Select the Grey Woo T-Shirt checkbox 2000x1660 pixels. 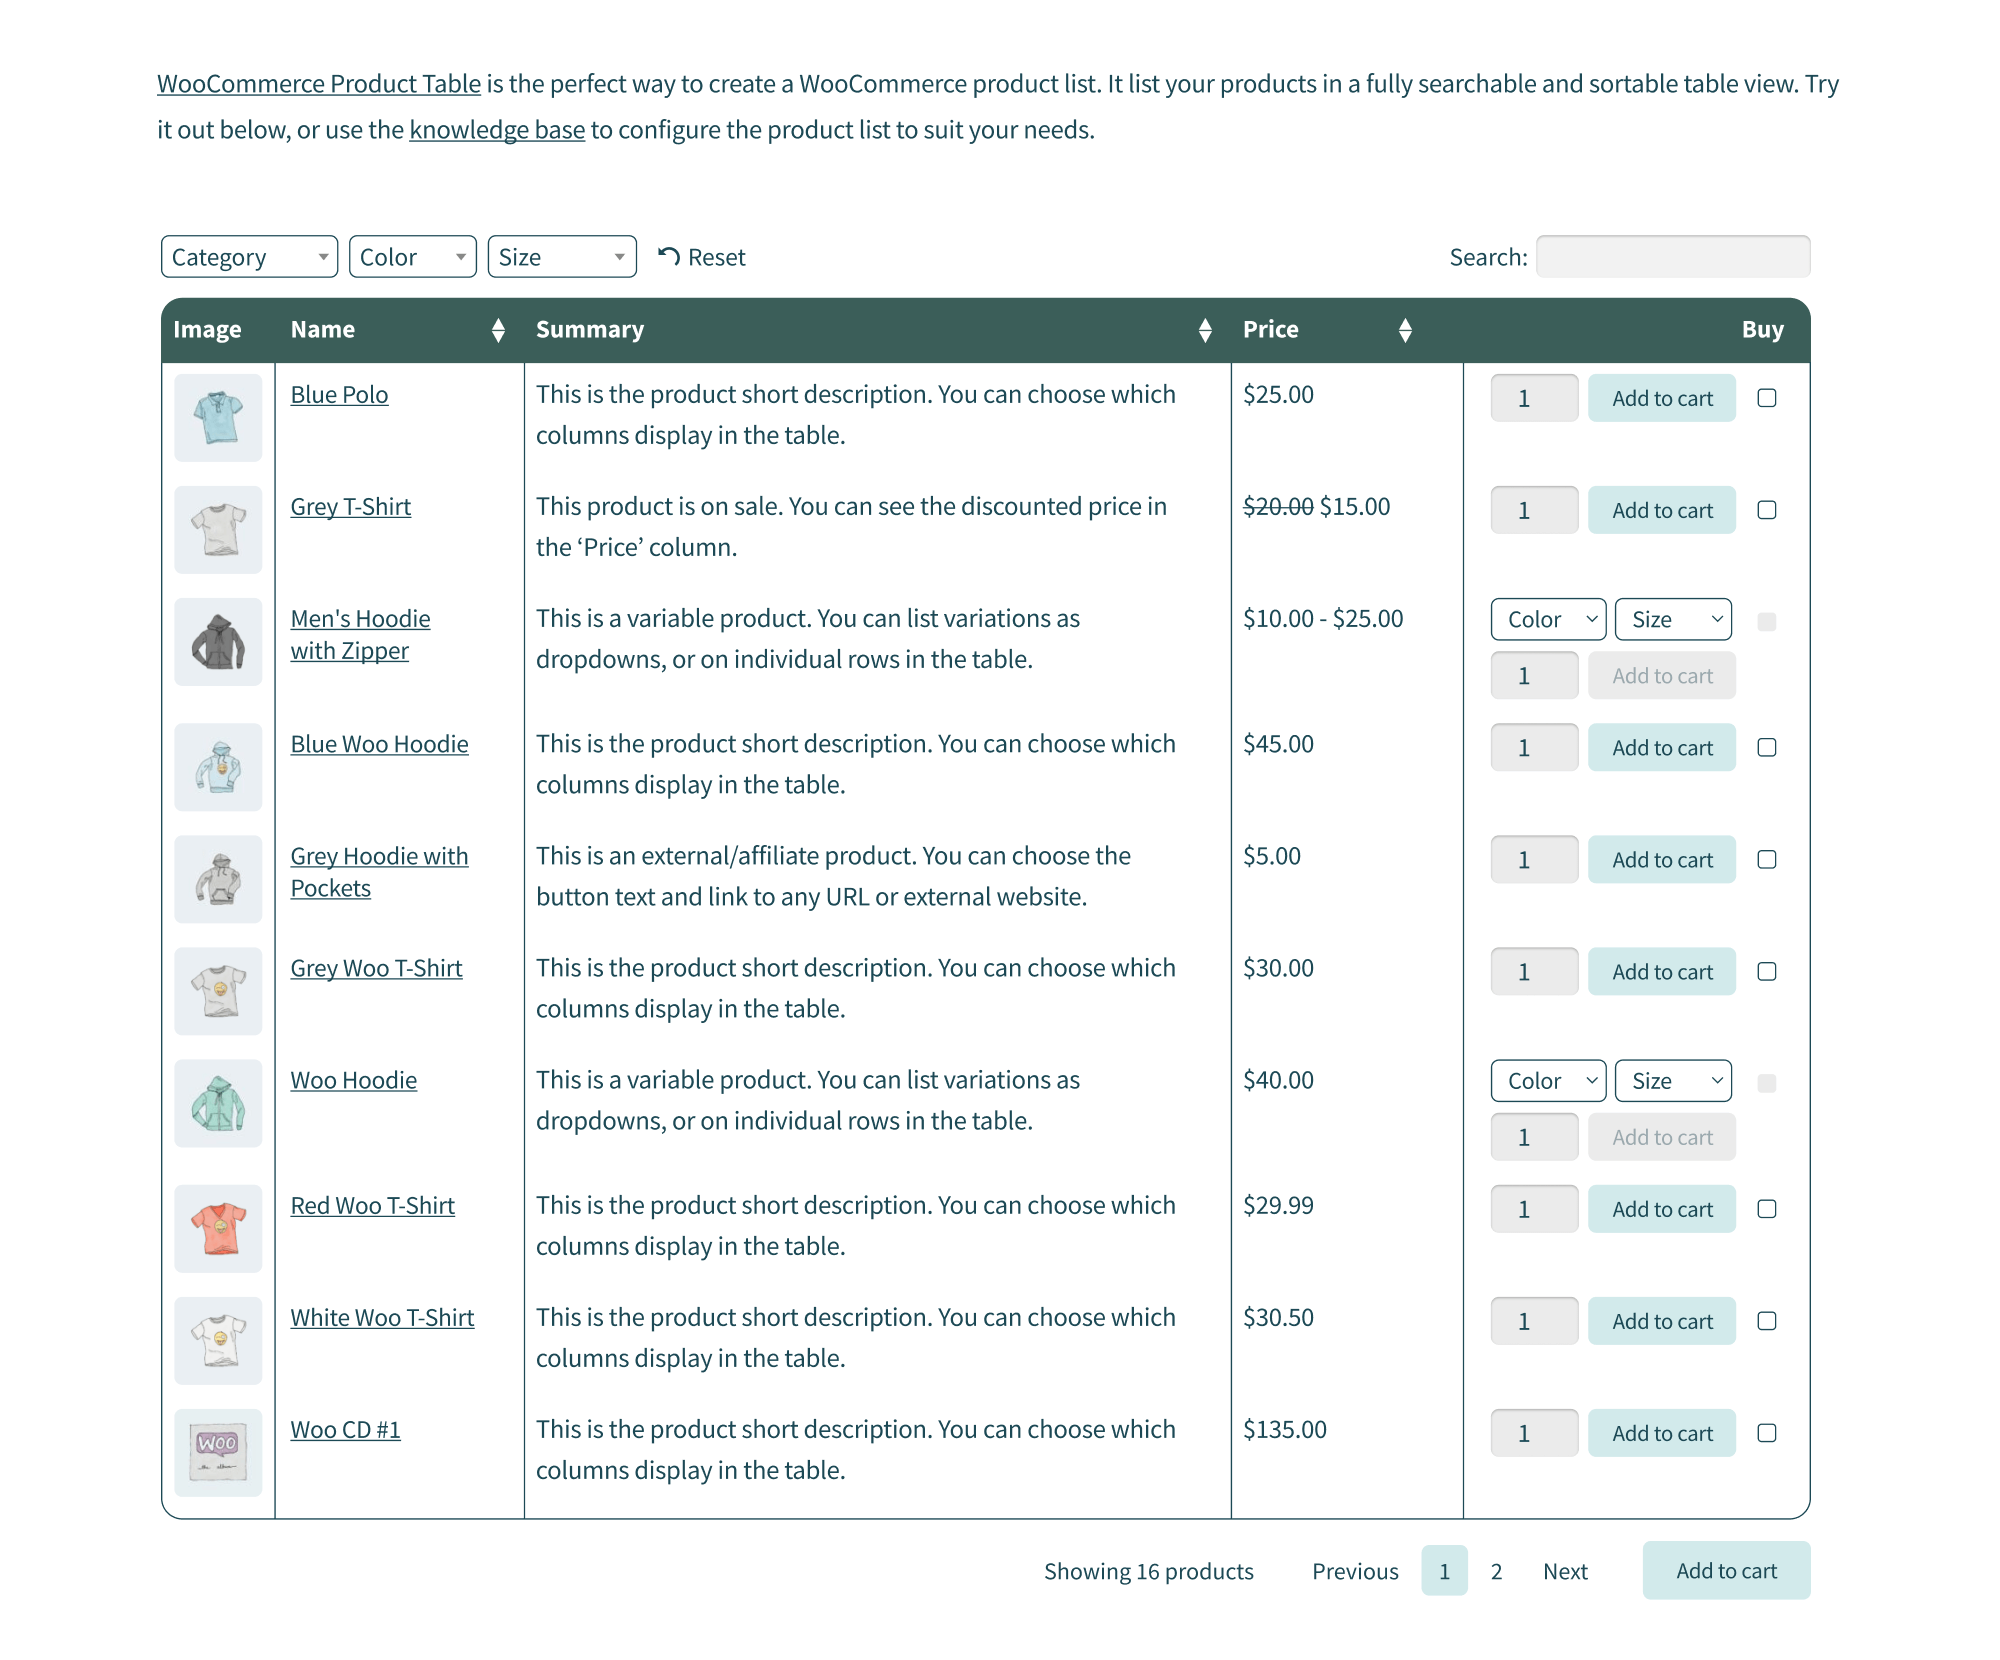[x=1767, y=971]
